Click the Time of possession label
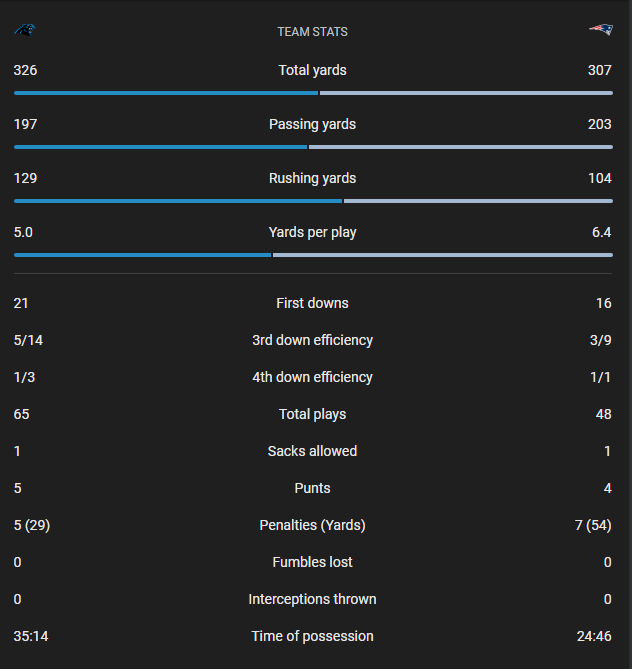The height and width of the screenshot is (669, 632). [313, 636]
